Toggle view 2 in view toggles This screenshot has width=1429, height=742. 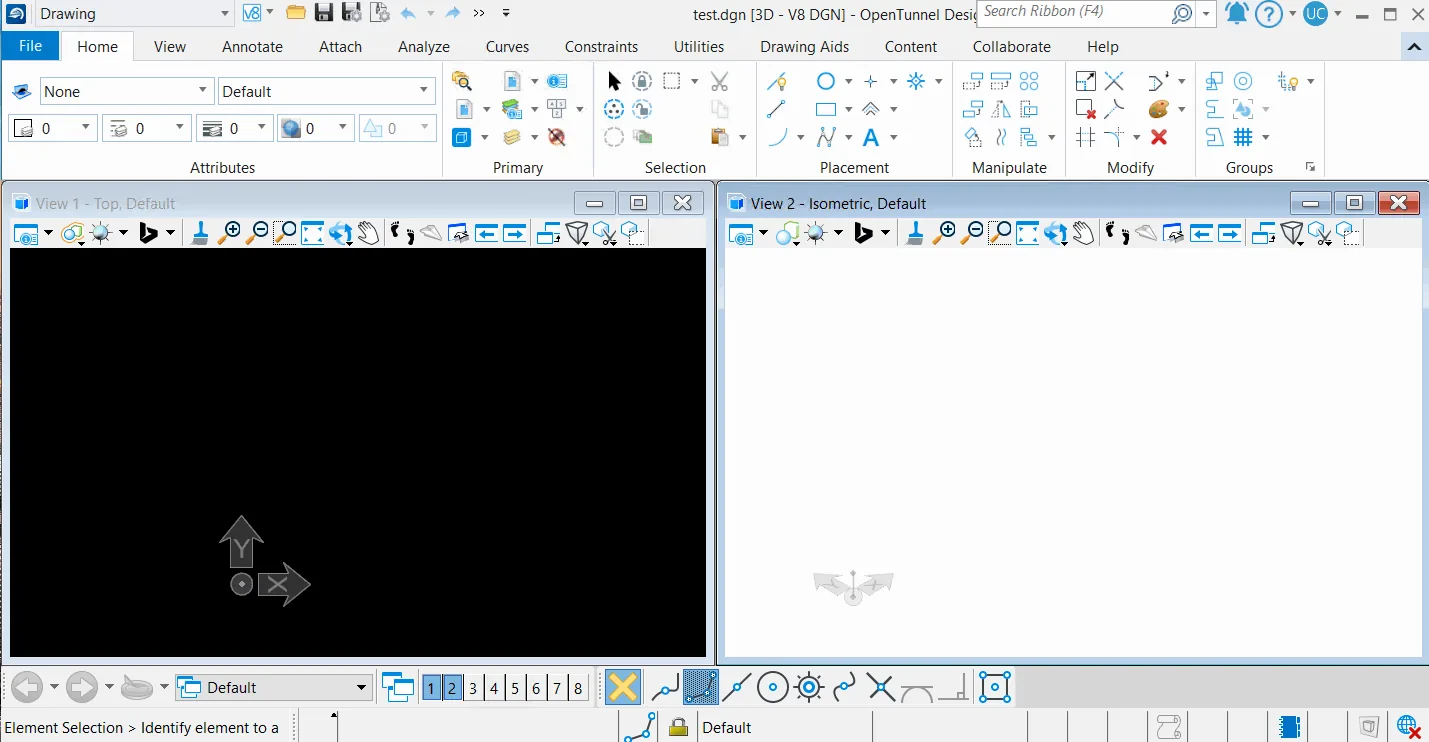point(452,688)
